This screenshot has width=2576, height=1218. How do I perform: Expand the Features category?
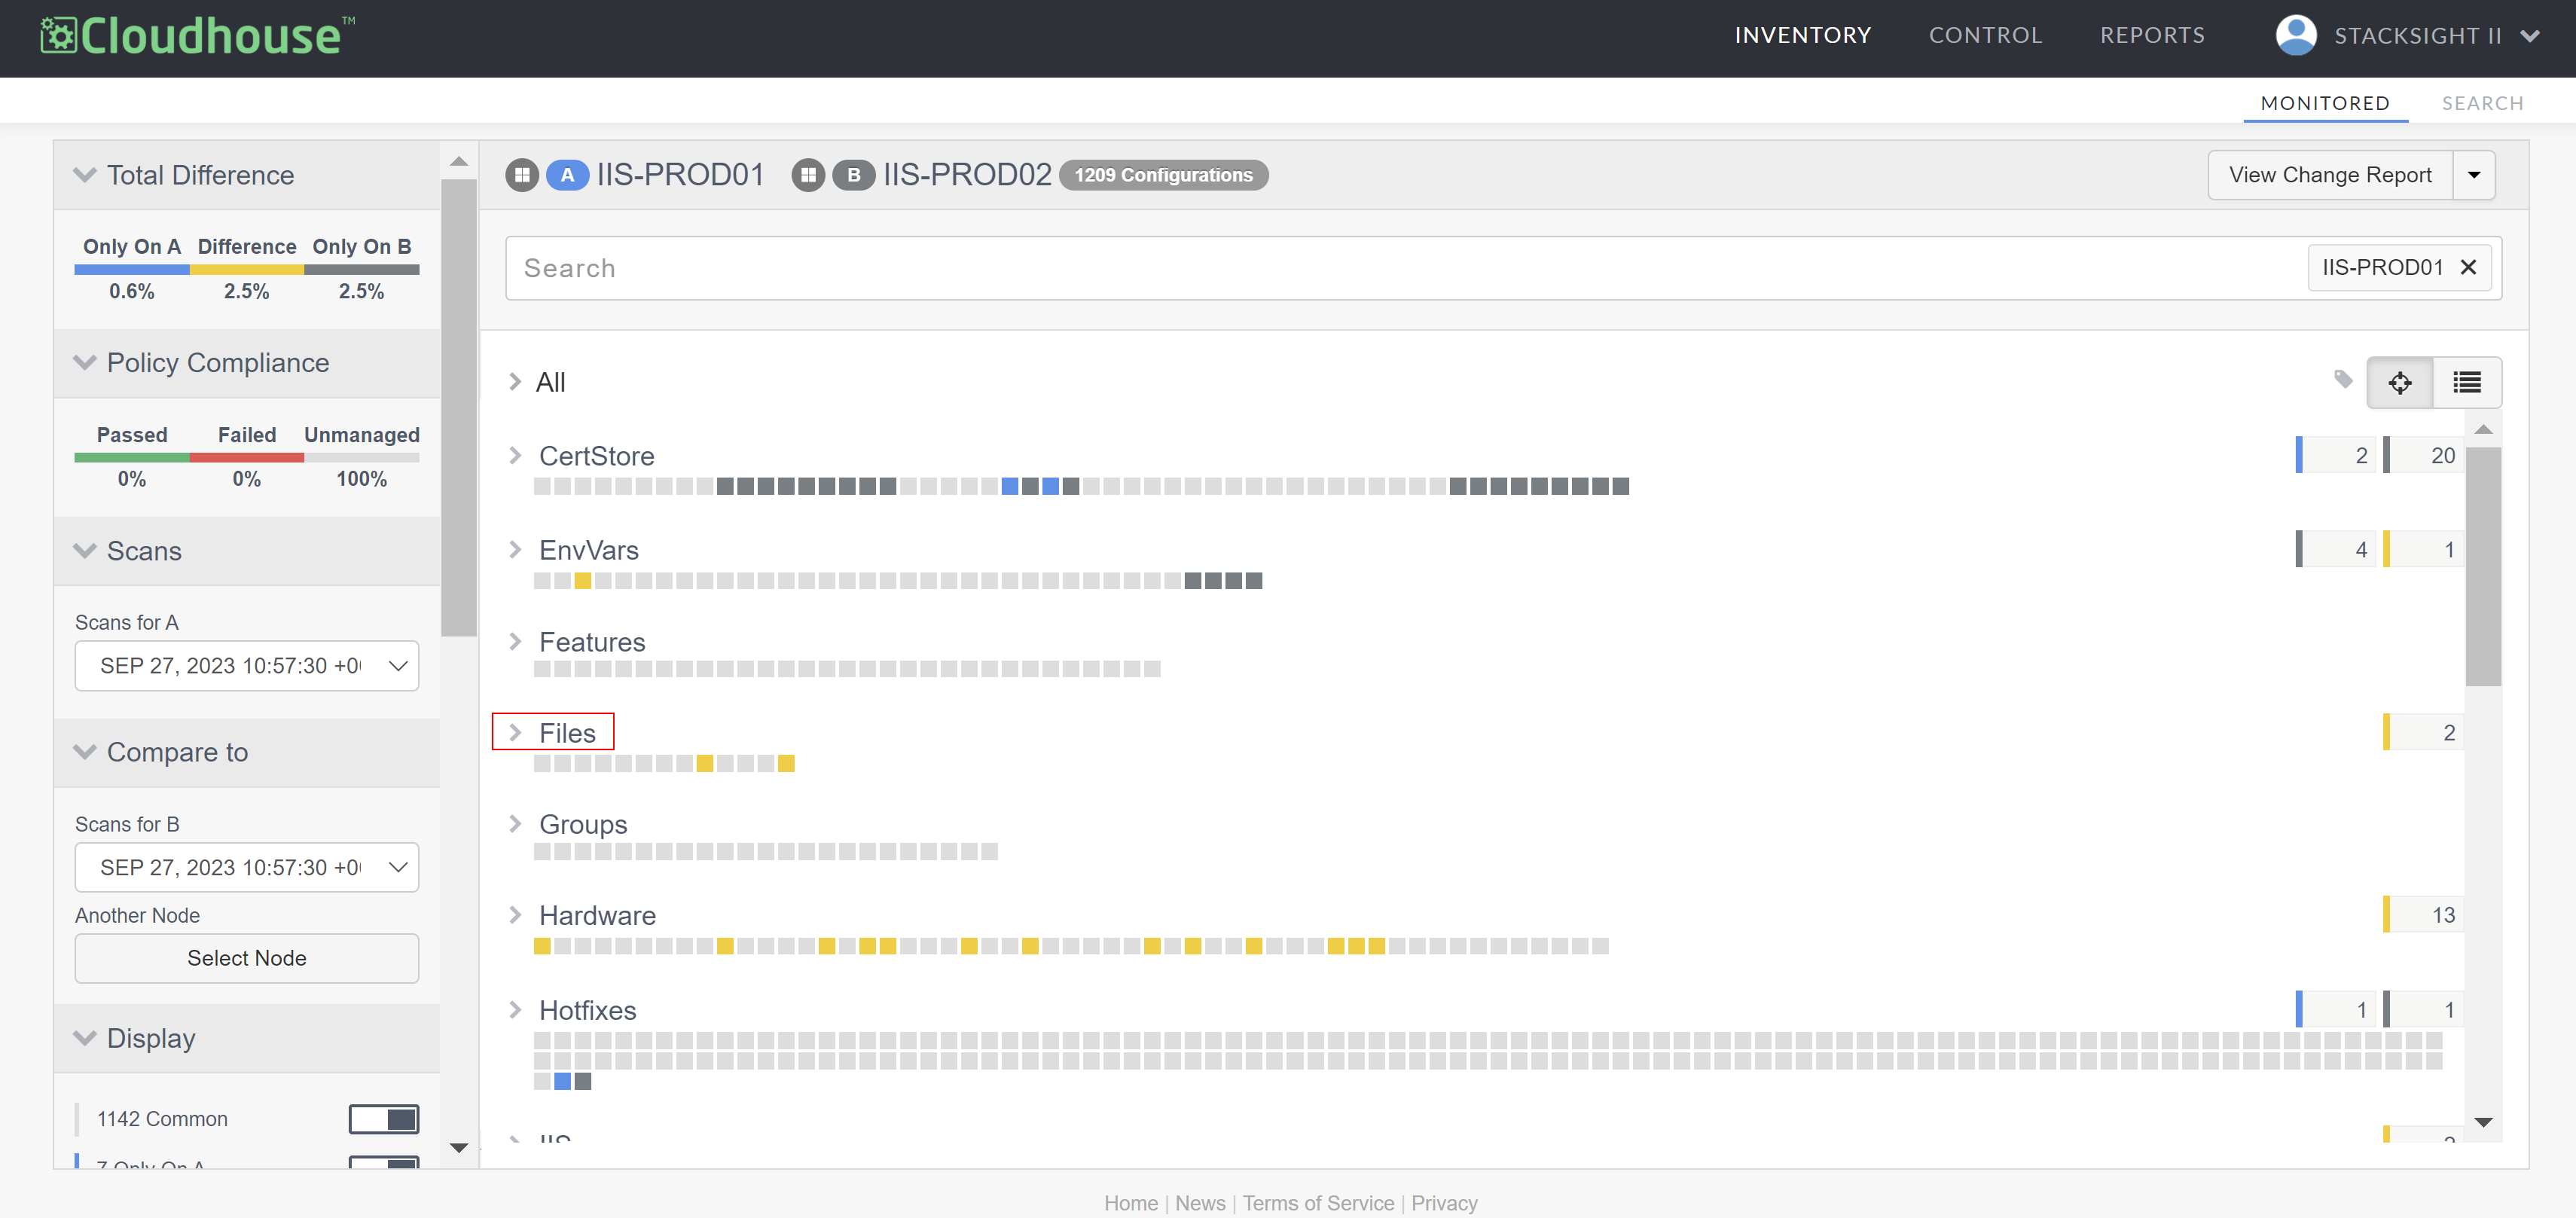click(515, 641)
